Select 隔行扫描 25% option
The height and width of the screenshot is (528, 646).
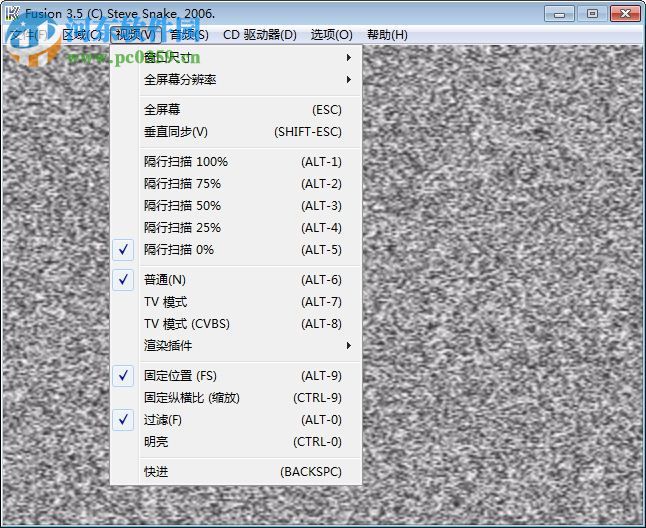click(236, 228)
